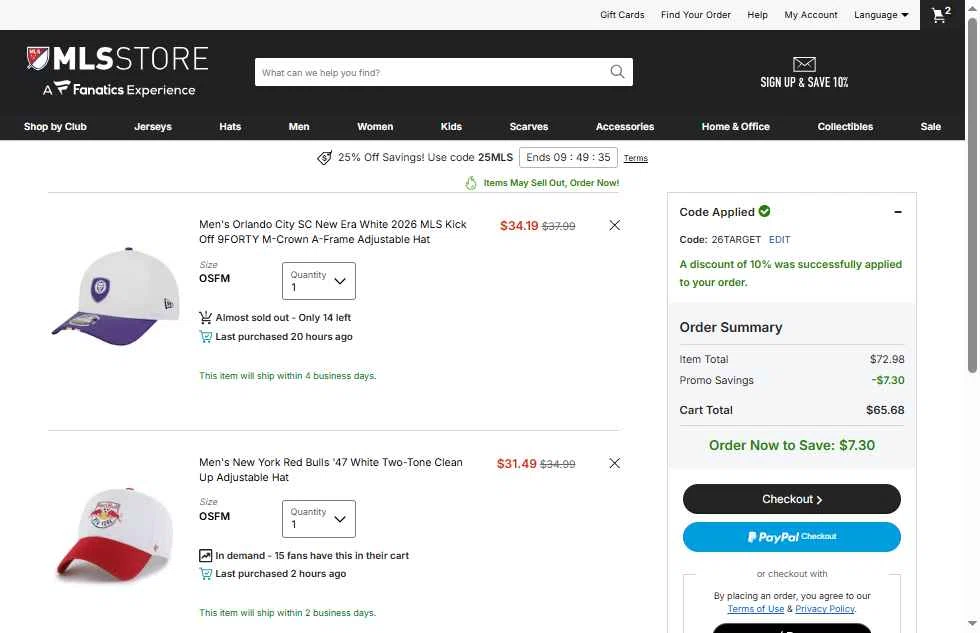980x633 pixels.
Task: Click the Help link
Action: pos(758,14)
